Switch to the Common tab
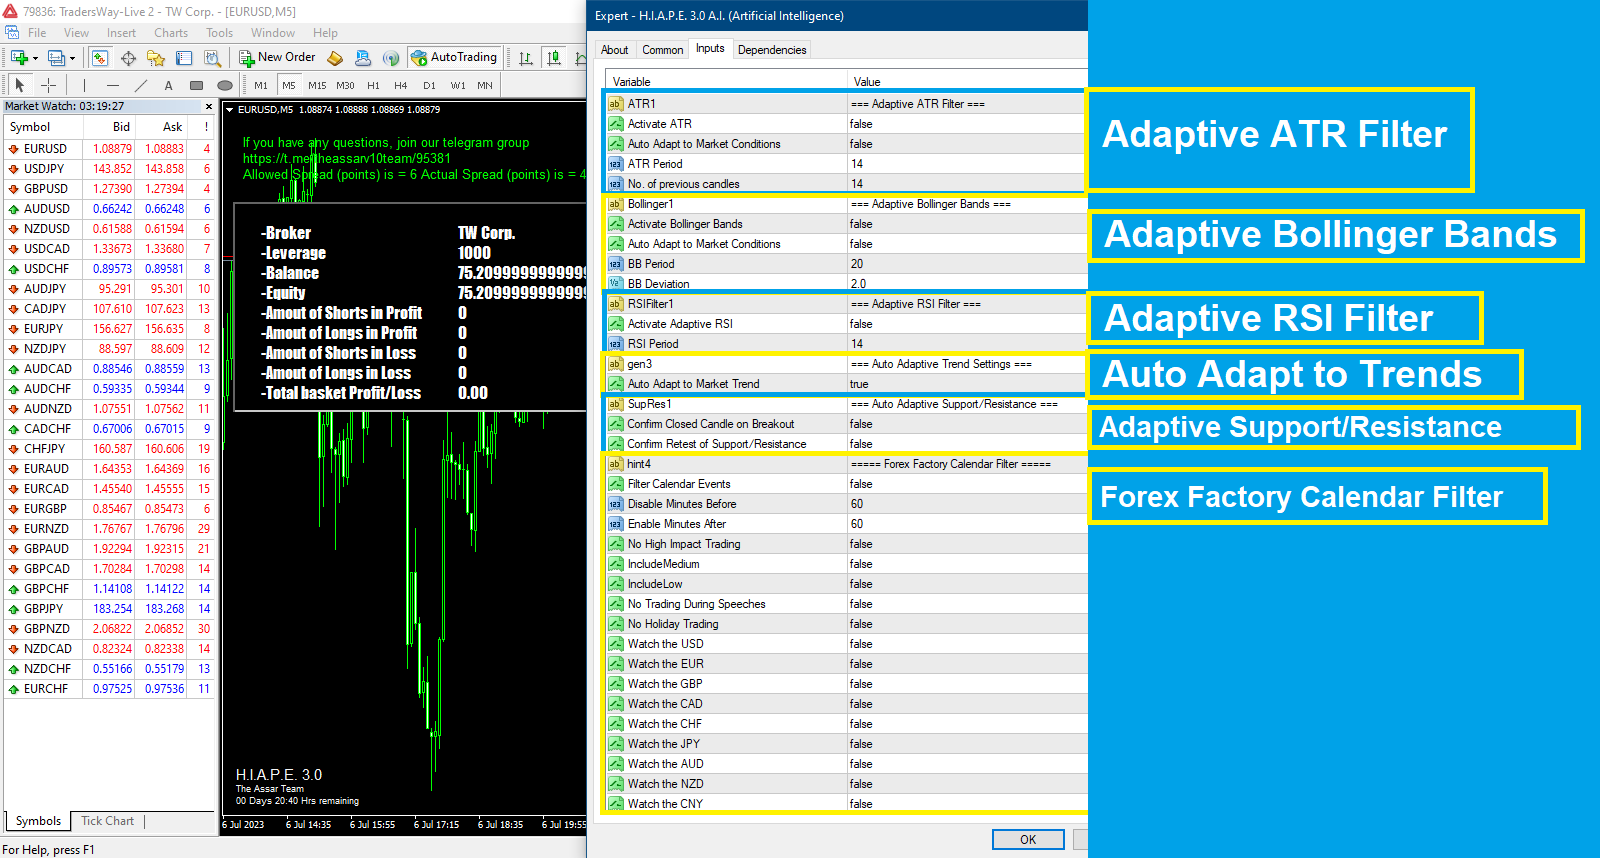 tap(662, 50)
